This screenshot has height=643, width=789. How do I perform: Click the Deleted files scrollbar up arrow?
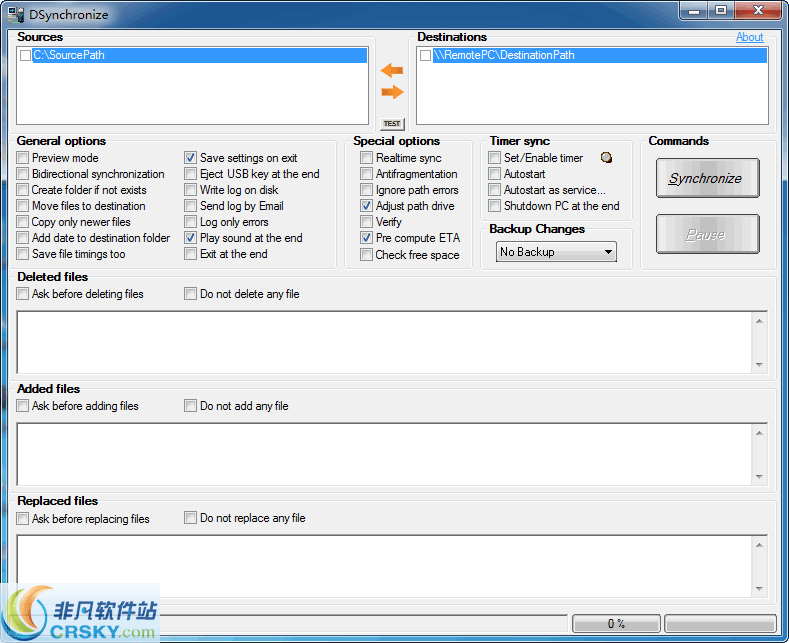pos(759,321)
